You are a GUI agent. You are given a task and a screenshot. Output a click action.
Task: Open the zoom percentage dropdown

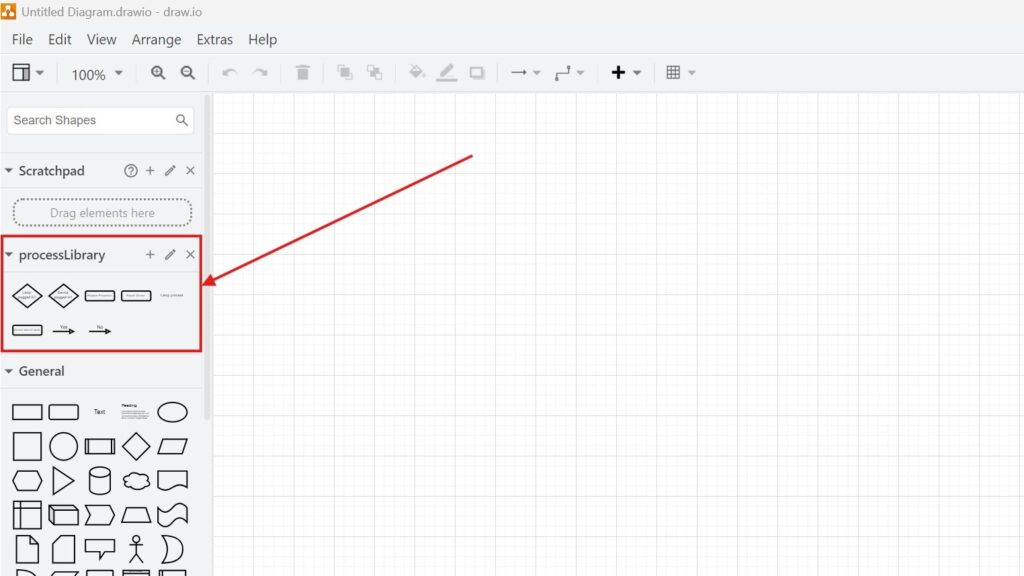[x=117, y=73]
